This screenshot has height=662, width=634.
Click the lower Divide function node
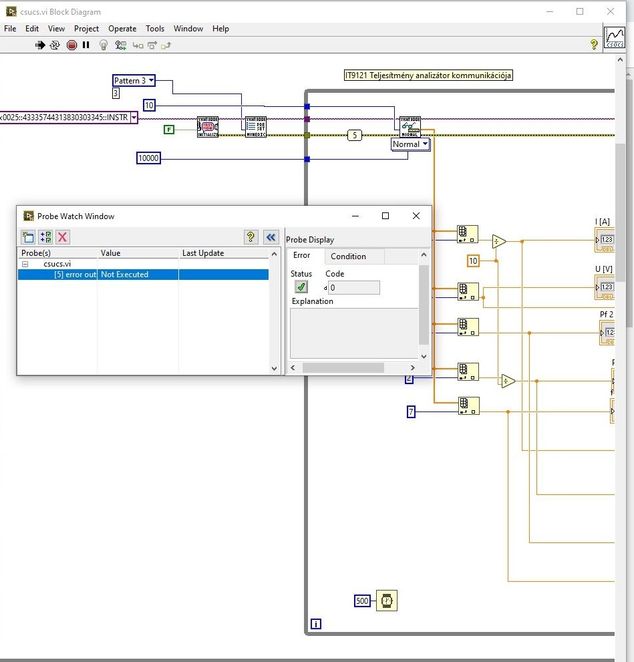point(508,381)
